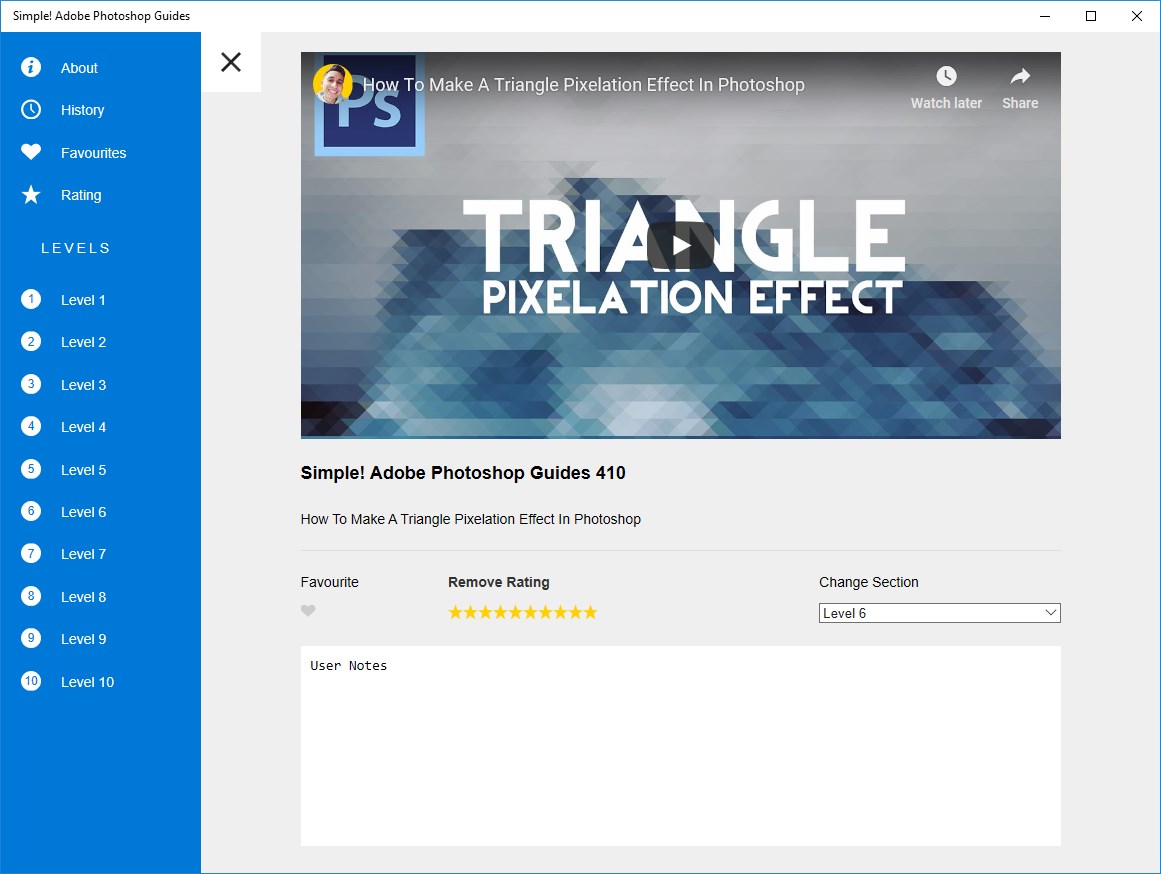
Task: Set rating to the first star
Action: point(455,612)
